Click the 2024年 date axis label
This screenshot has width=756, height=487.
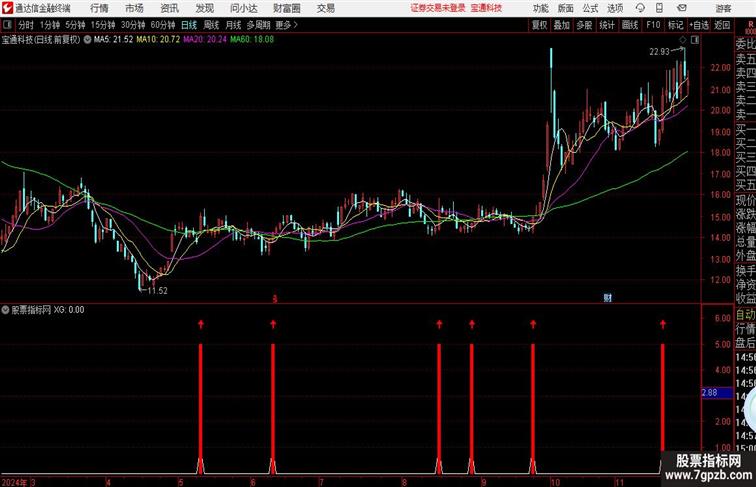pos(14,482)
